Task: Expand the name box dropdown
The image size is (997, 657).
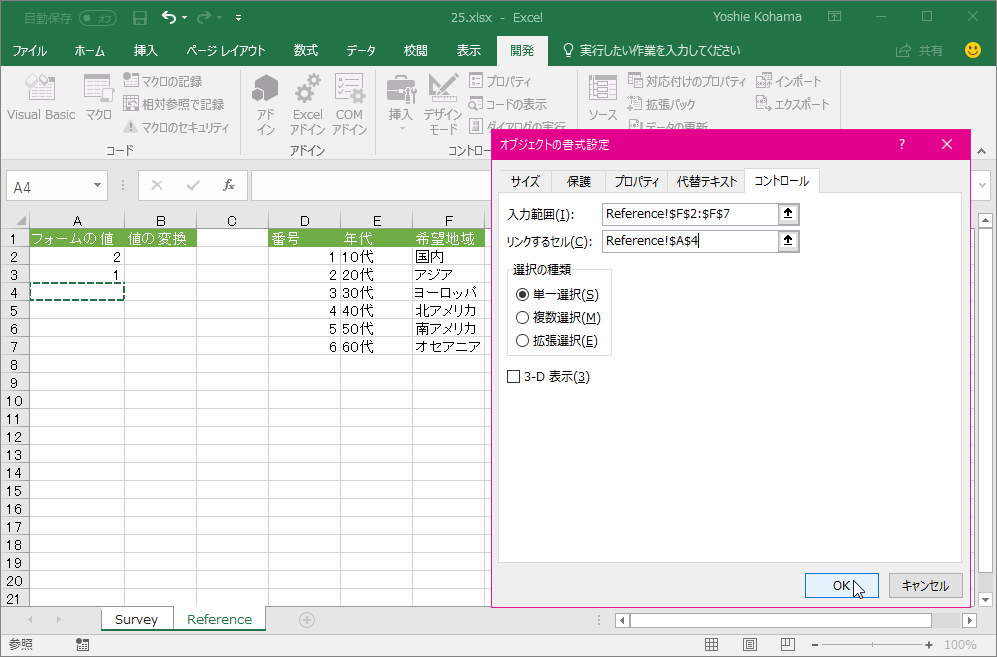Action: pyautogui.click(x=97, y=186)
